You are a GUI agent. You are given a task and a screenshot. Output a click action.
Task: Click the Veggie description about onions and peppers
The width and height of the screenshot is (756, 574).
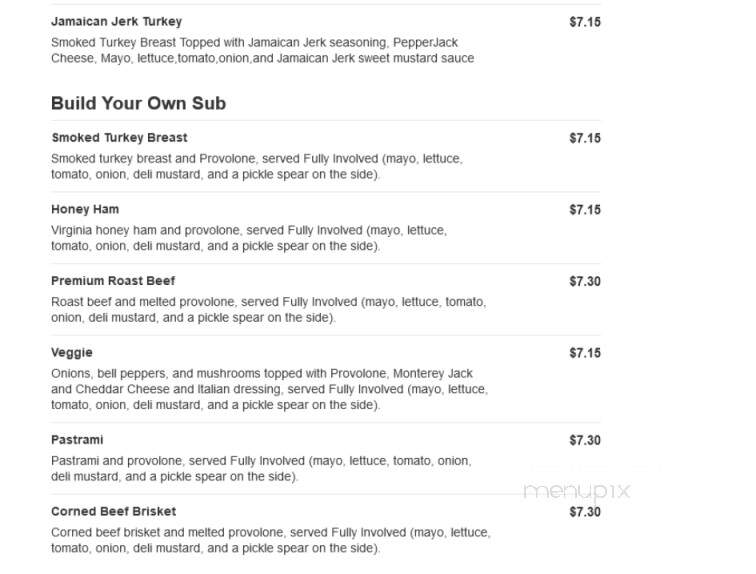pos(270,389)
